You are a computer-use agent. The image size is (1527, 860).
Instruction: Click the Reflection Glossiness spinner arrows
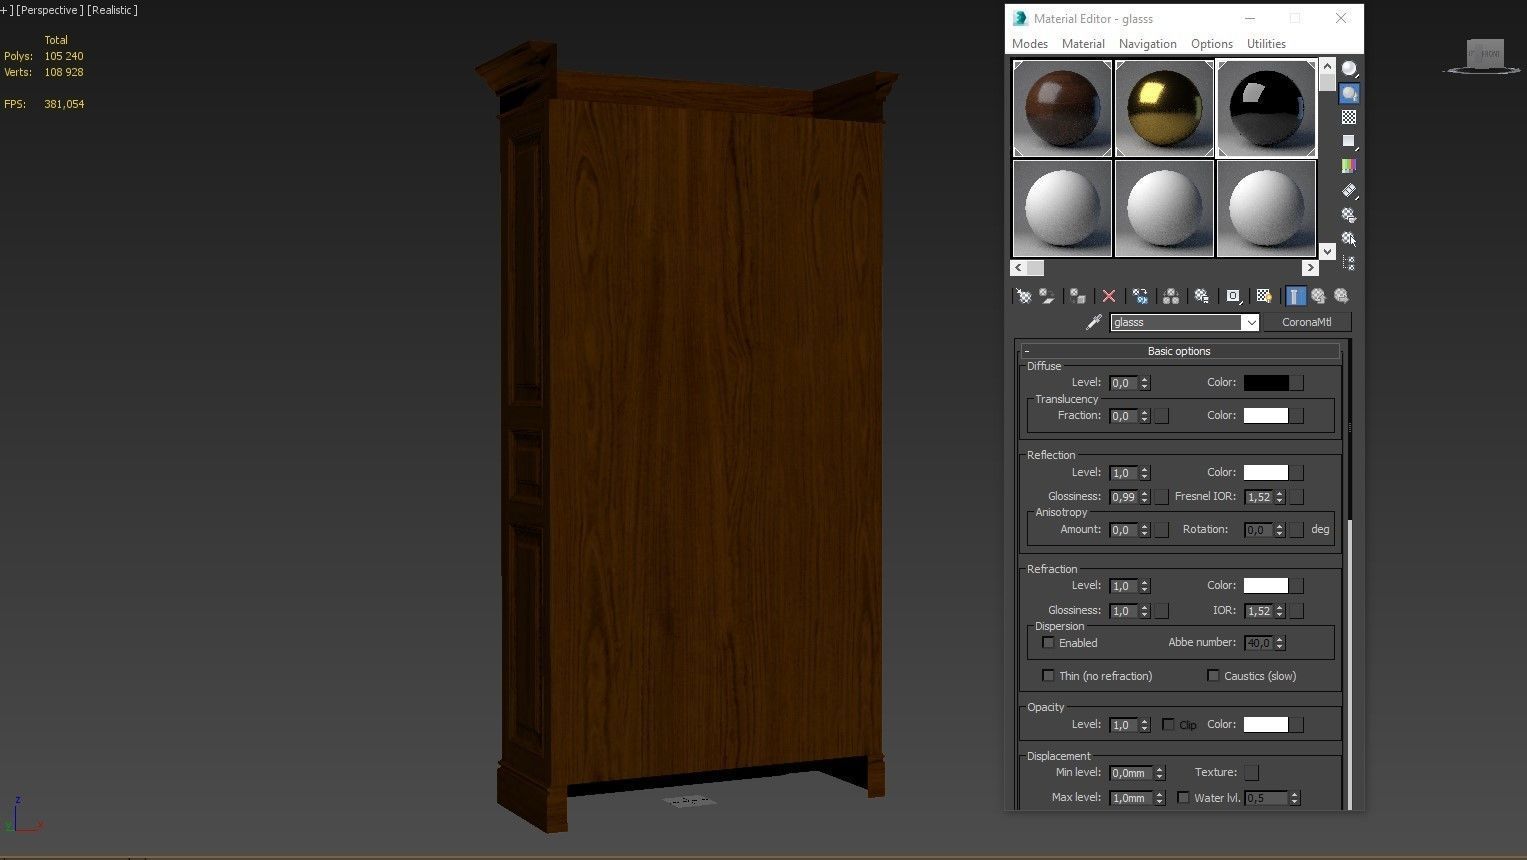1144,497
